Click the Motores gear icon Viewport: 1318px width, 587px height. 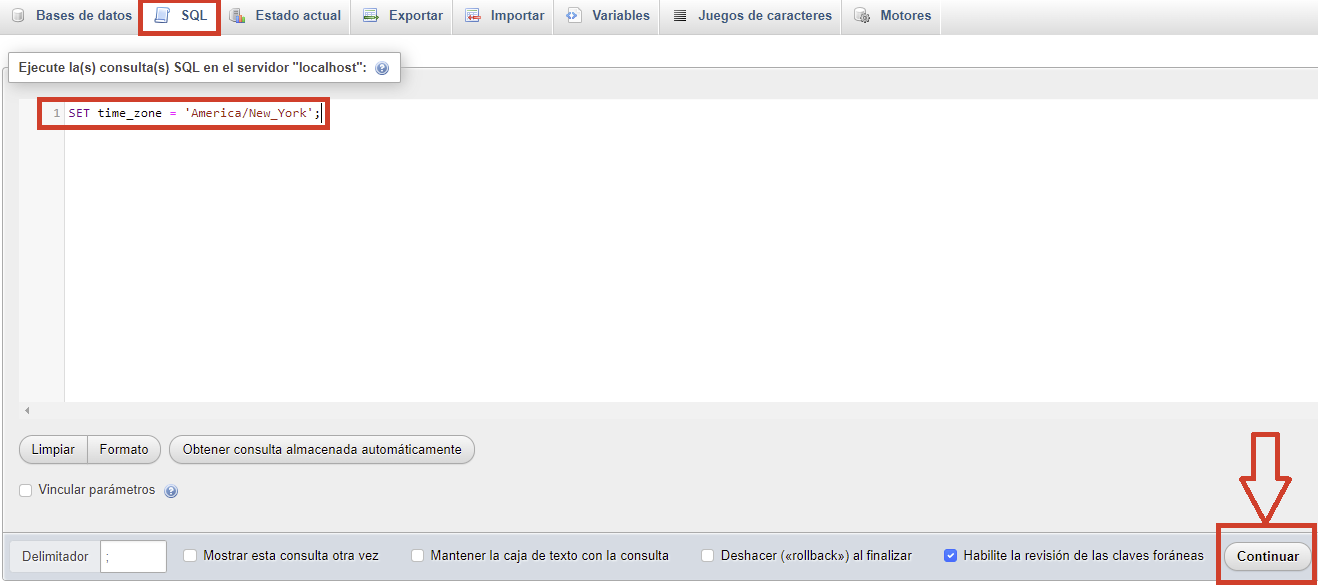point(861,16)
